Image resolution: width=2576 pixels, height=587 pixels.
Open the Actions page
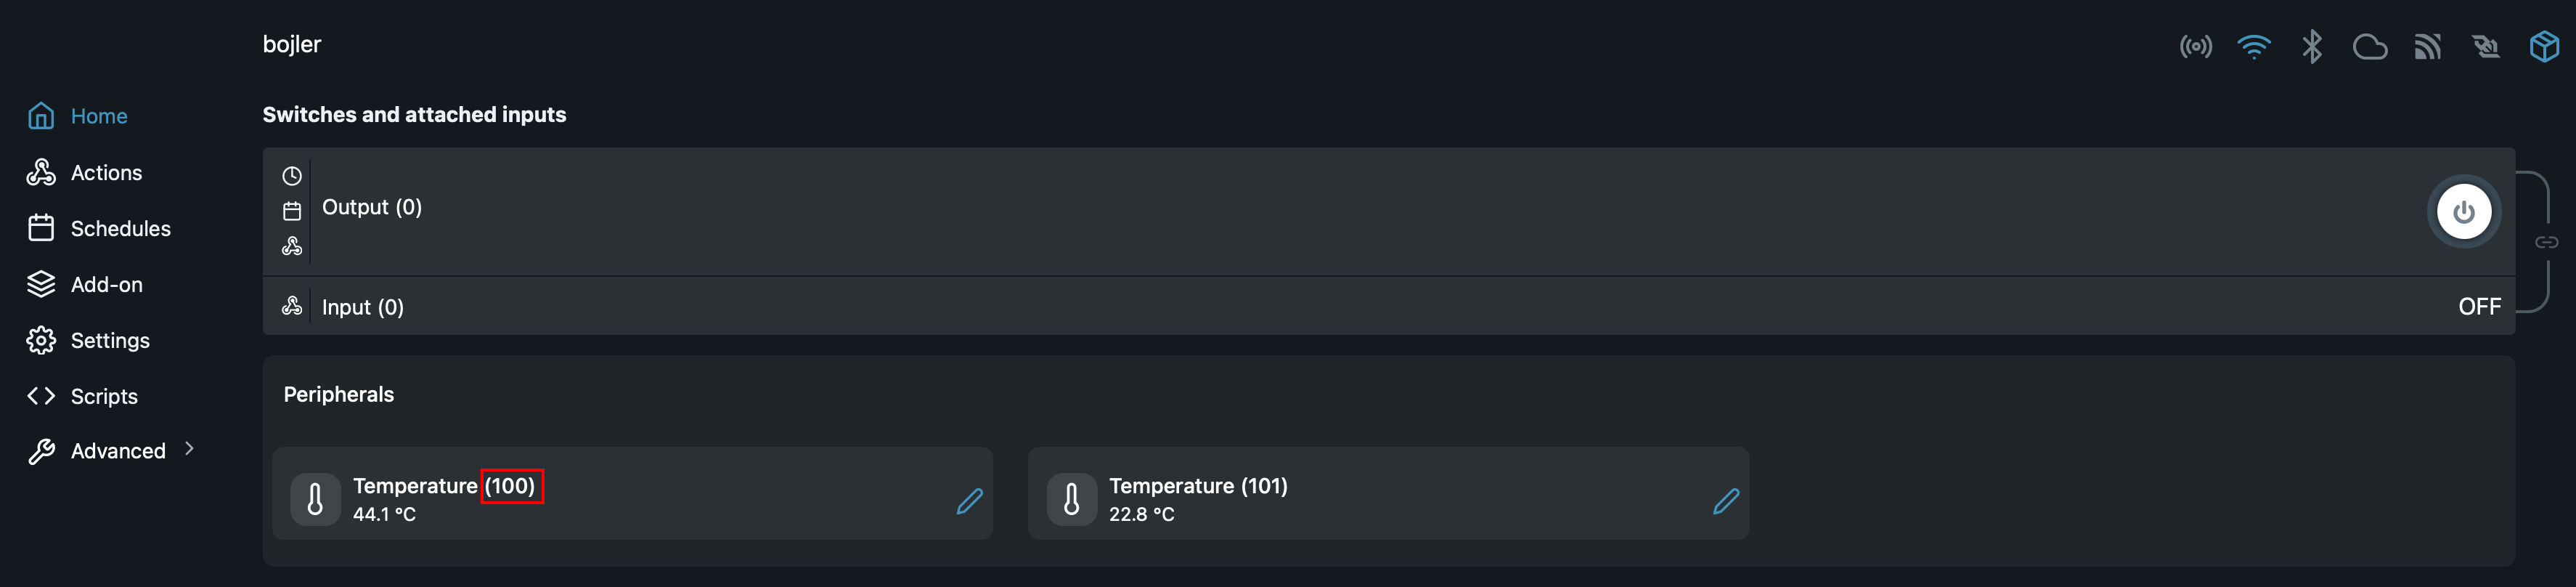point(106,173)
